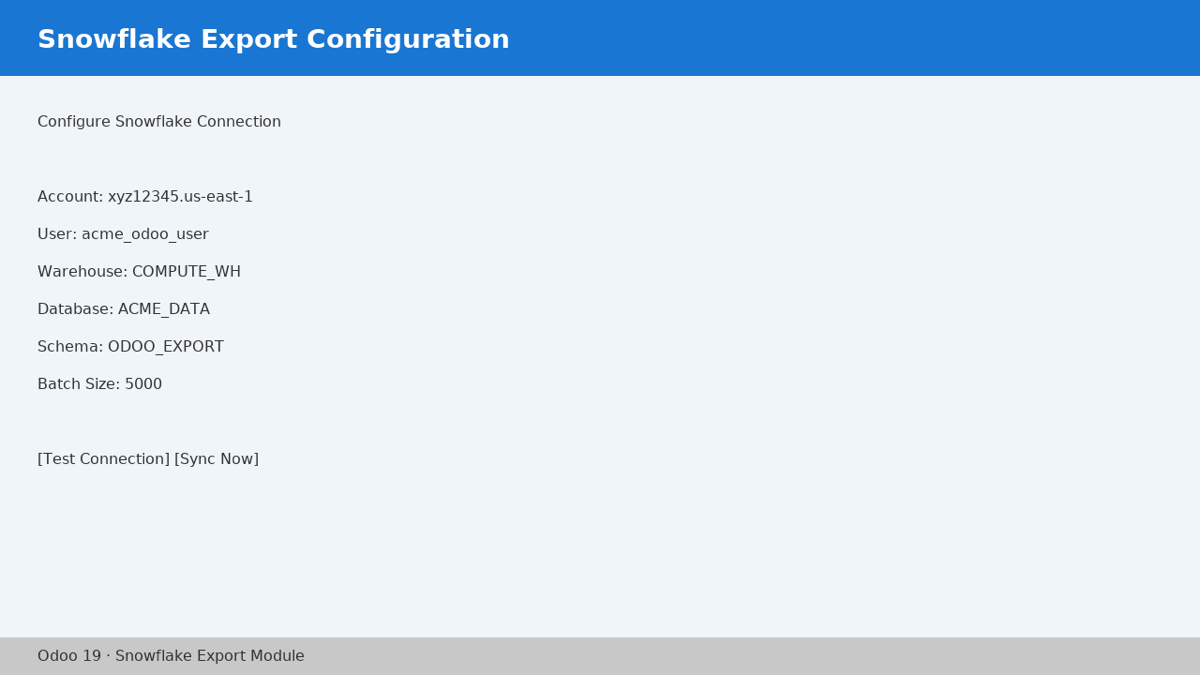Click the acme_odoo_user user value

(145, 234)
